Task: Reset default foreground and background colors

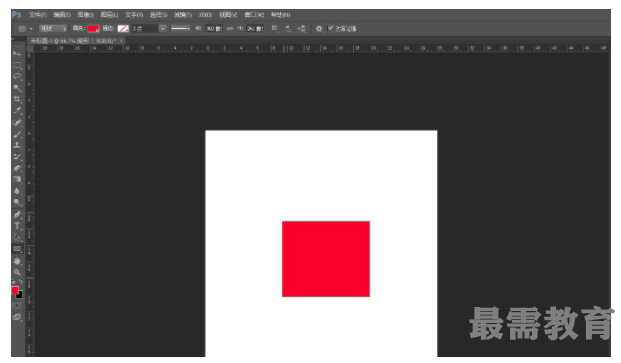Action: [13, 281]
